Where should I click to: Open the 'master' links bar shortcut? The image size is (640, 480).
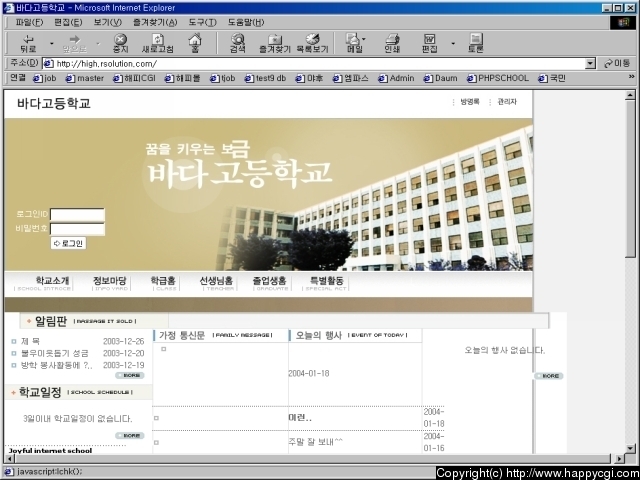(85, 78)
